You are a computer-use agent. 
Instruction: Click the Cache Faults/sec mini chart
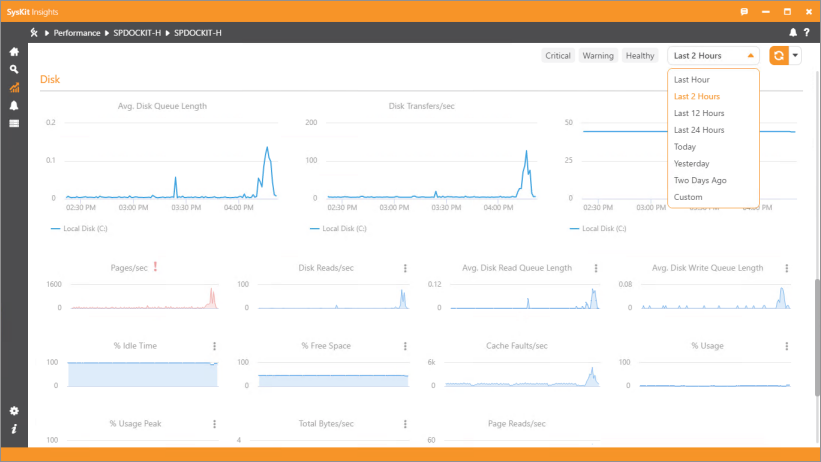pos(521,375)
